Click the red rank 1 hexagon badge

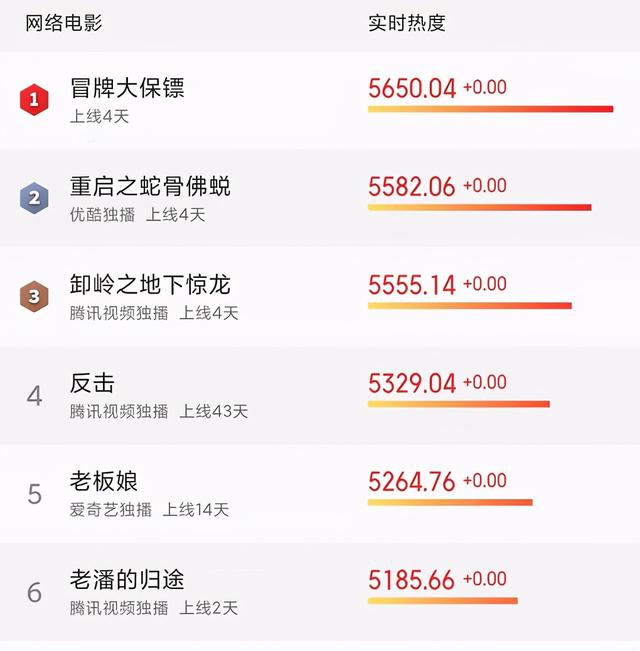pos(34,100)
